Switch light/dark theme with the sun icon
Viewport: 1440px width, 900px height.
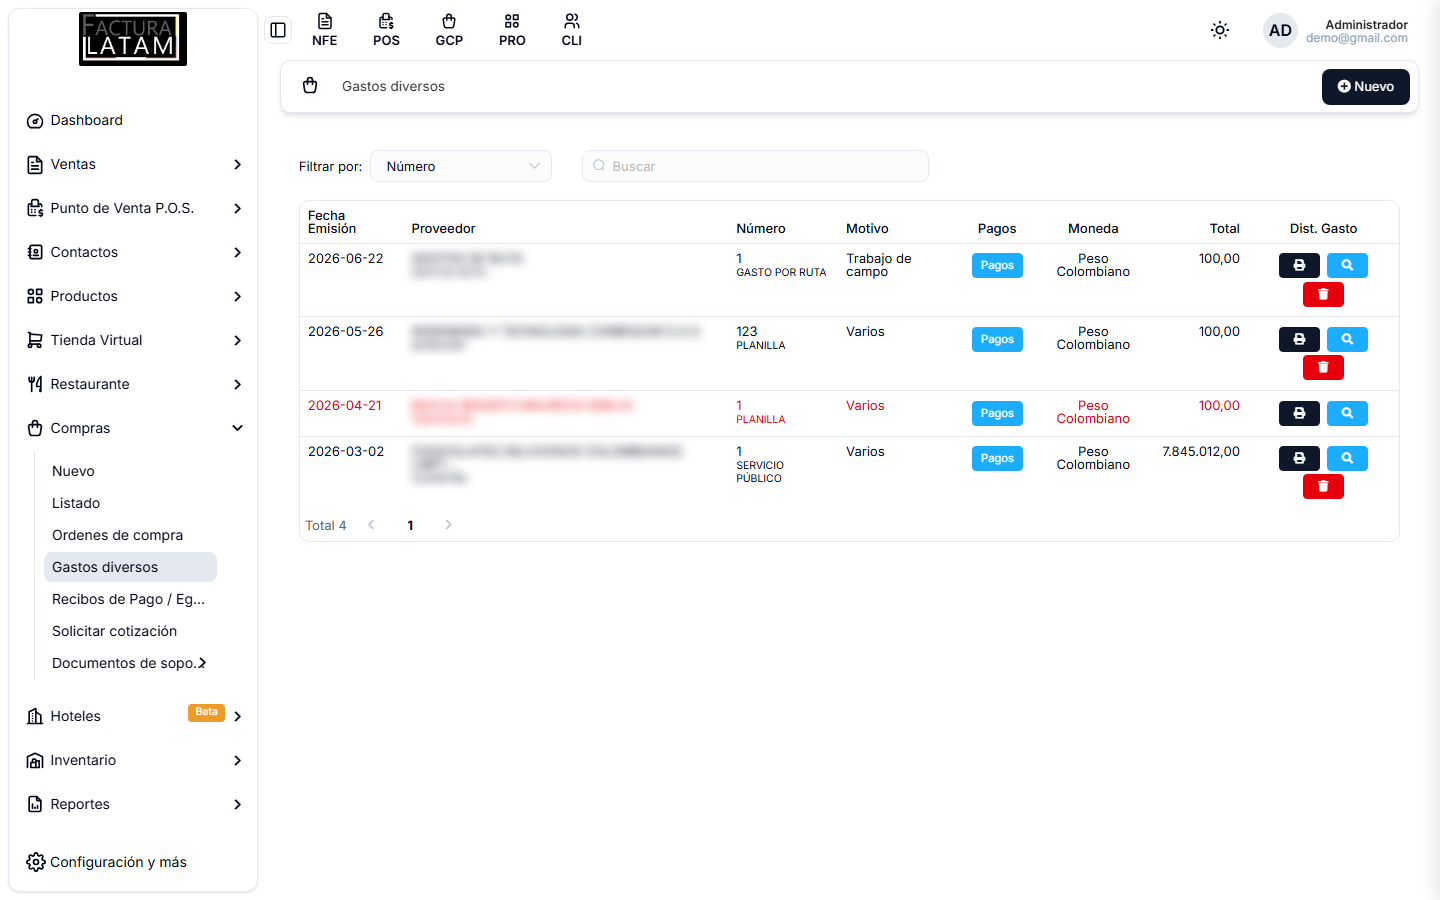point(1220,30)
